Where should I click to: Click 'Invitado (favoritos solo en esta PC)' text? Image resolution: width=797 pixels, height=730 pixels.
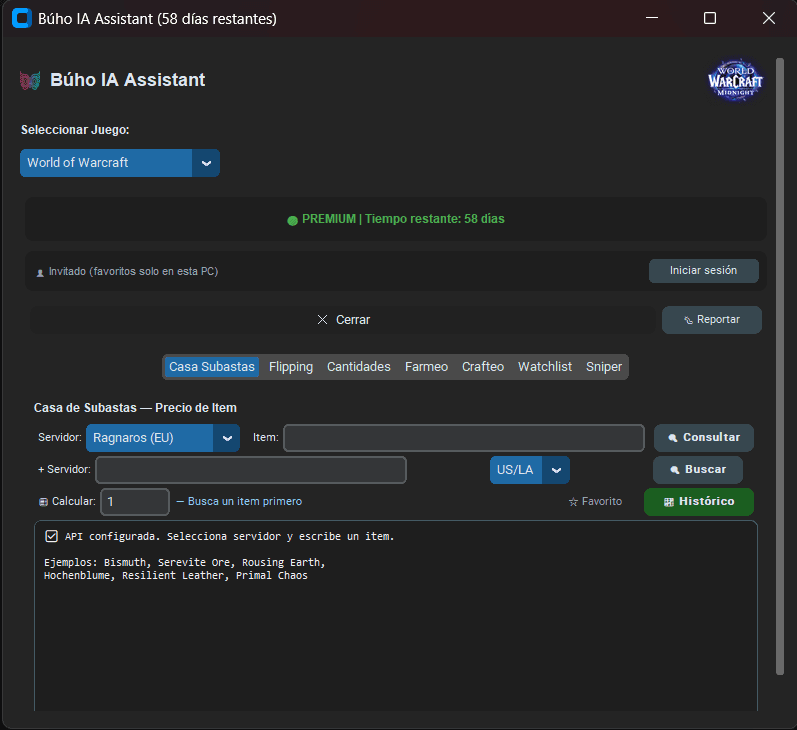point(133,271)
